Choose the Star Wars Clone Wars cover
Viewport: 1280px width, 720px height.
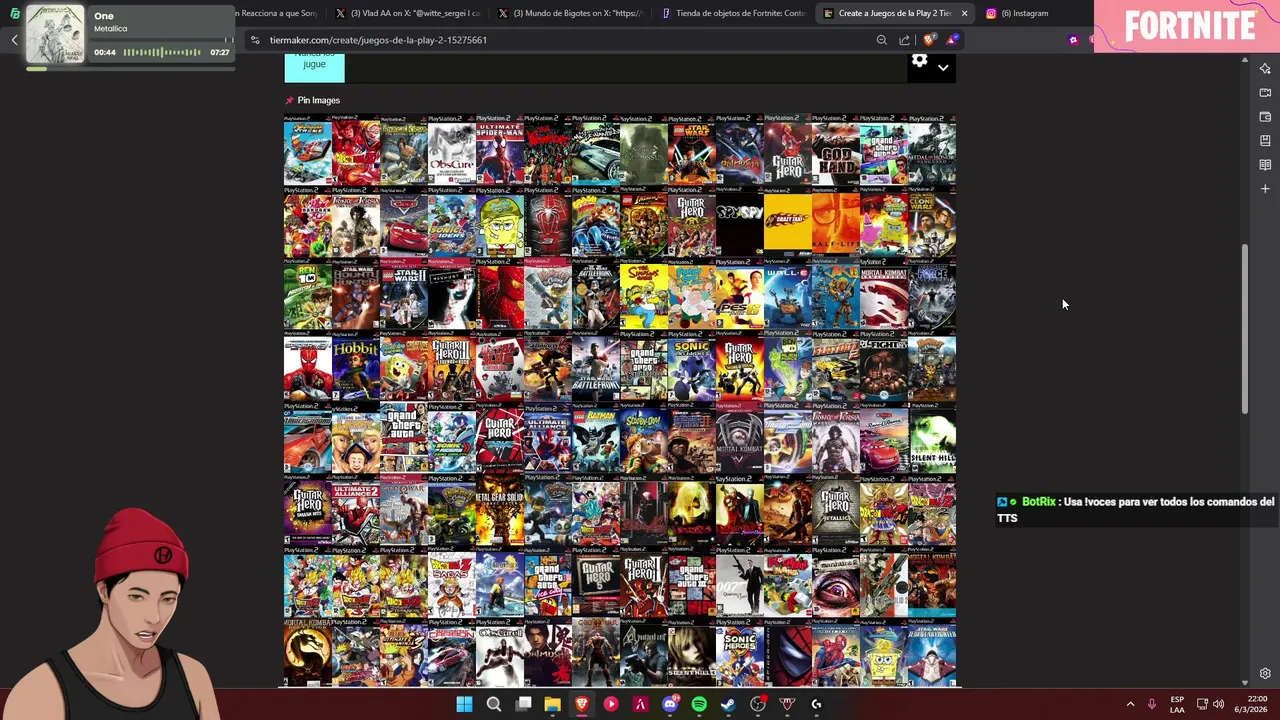tap(932, 222)
